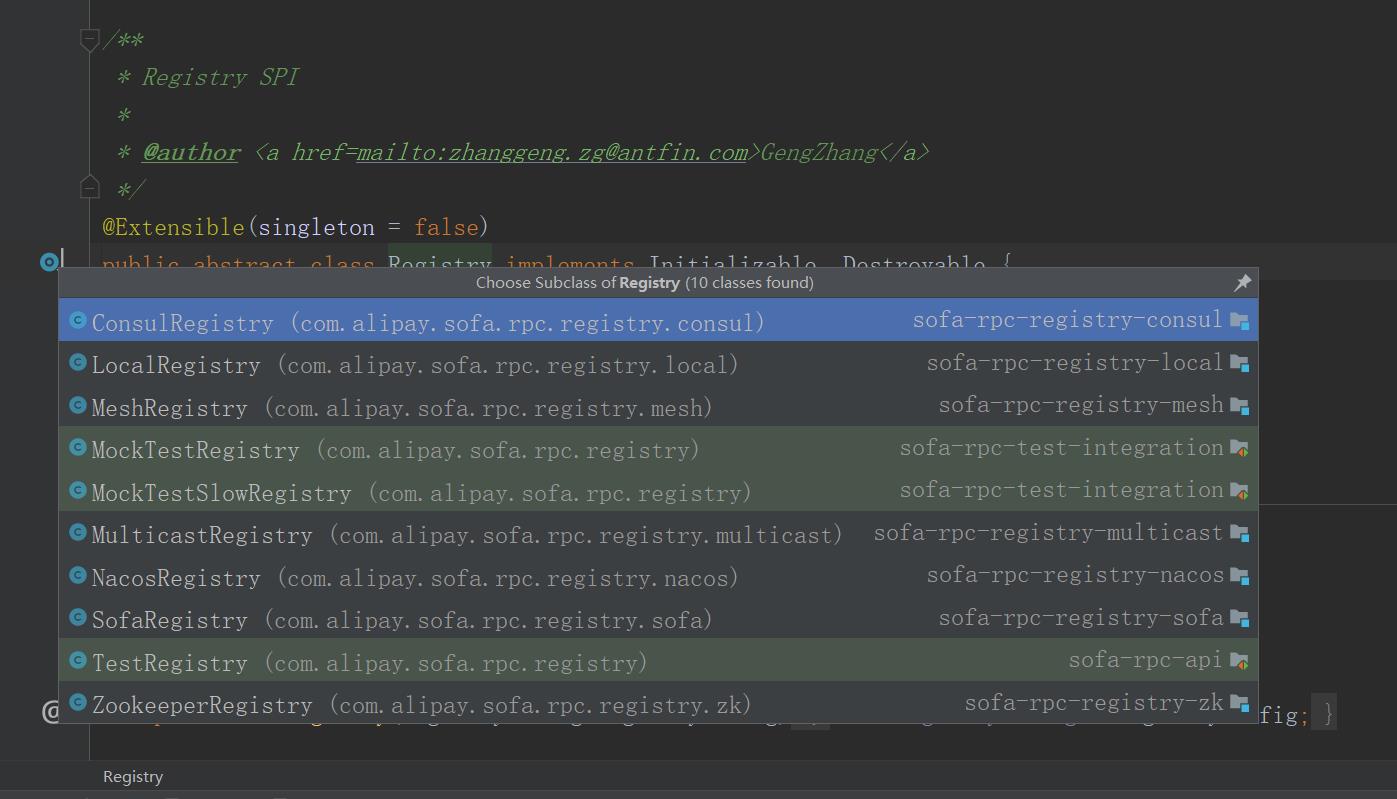This screenshot has width=1397, height=799.
Task: Click module folder icon for sofa-rpc-registry-nacos
Action: point(1239,576)
